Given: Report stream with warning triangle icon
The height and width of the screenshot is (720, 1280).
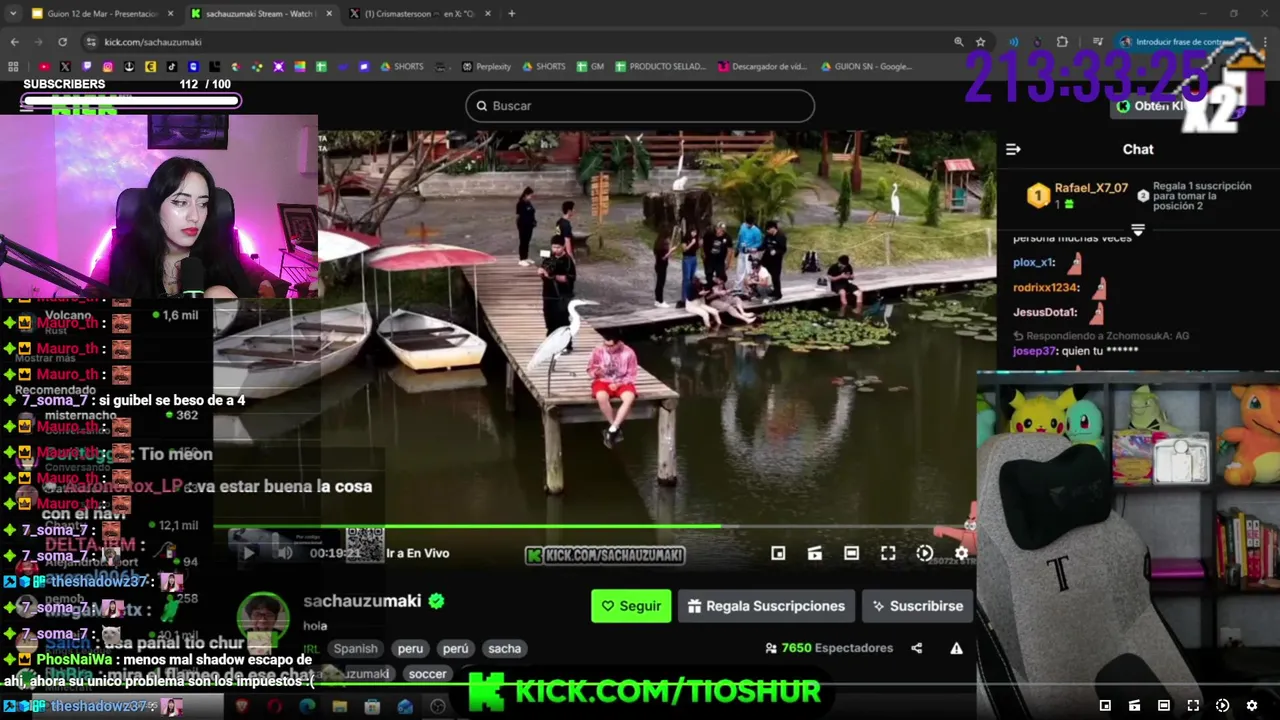Looking at the screenshot, I should (956, 648).
